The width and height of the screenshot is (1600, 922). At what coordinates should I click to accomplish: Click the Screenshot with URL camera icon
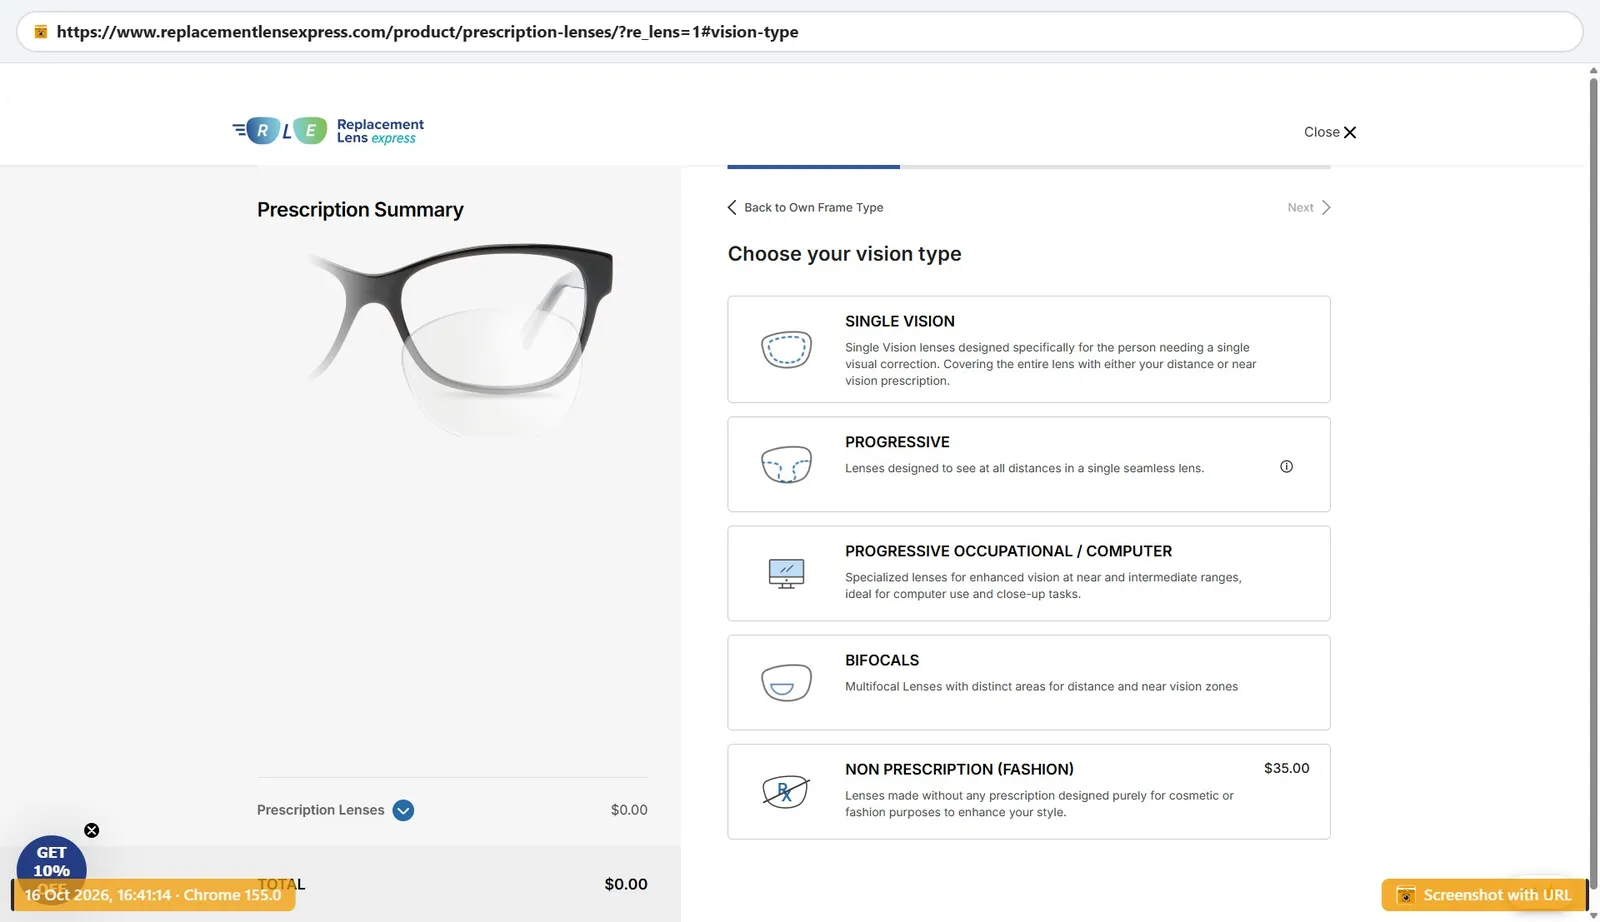(1405, 895)
